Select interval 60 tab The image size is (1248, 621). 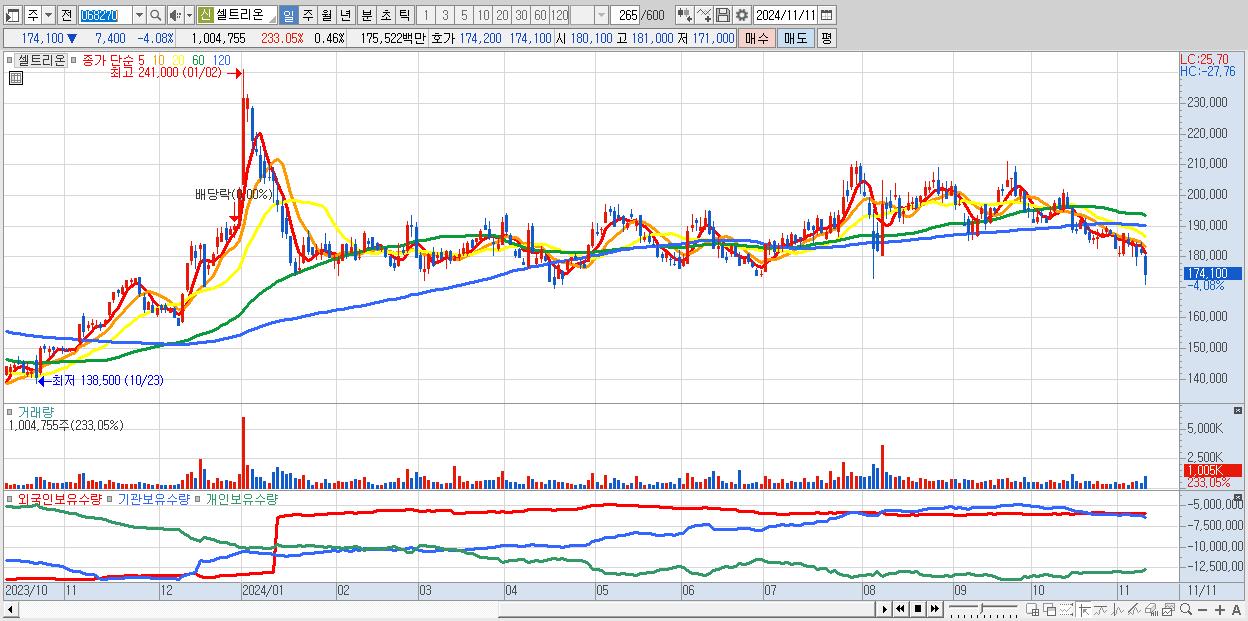(x=540, y=15)
